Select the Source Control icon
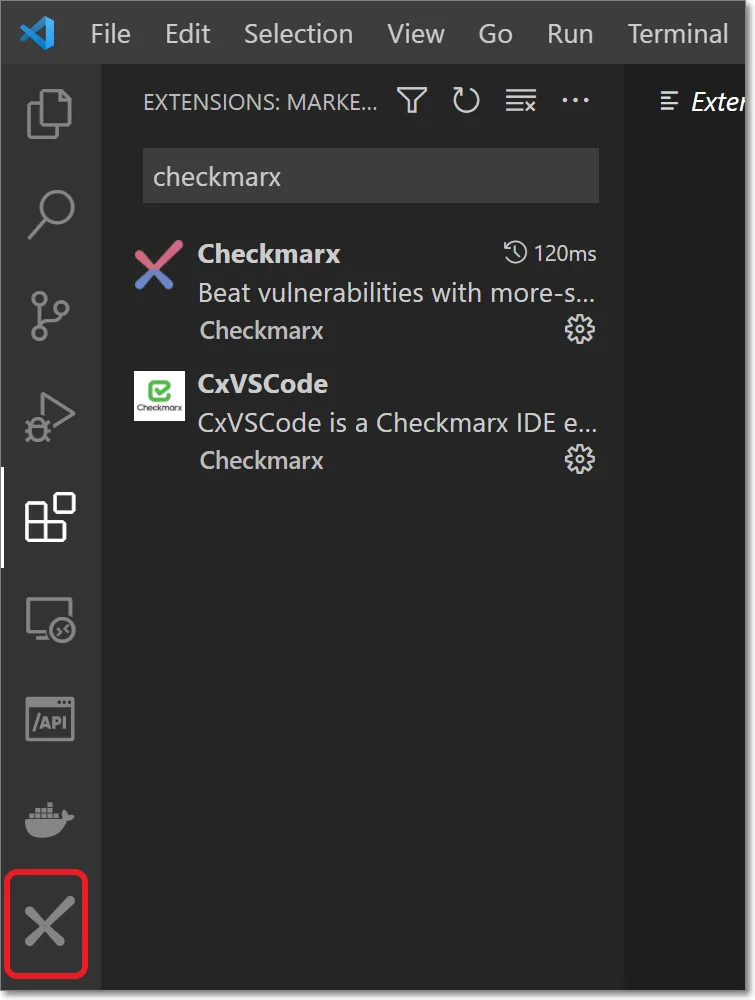This screenshot has width=755, height=1000. point(47,315)
